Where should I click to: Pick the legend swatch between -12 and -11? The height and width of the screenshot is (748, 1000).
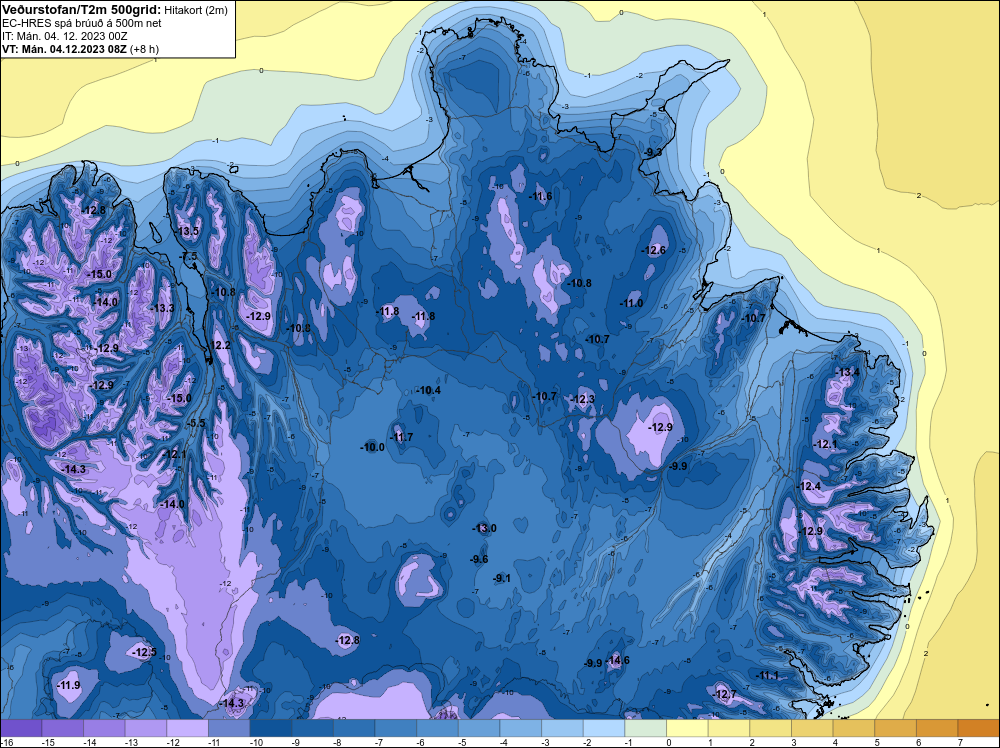pyautogui.click(x=188, y=728)
